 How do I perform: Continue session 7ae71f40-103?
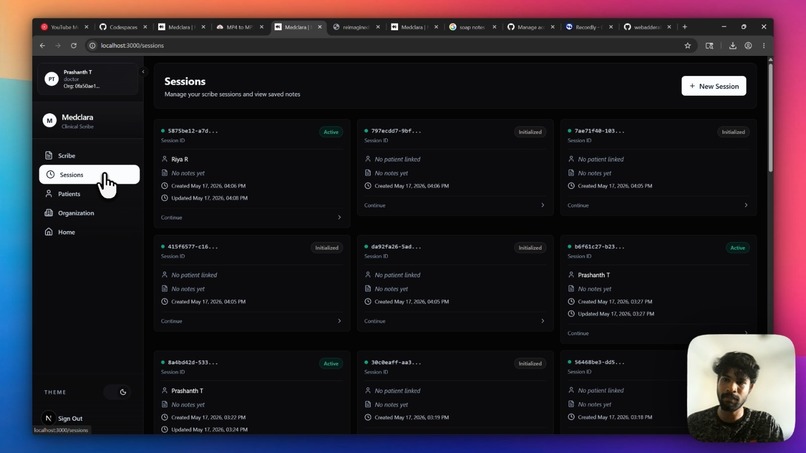point(578,205)
